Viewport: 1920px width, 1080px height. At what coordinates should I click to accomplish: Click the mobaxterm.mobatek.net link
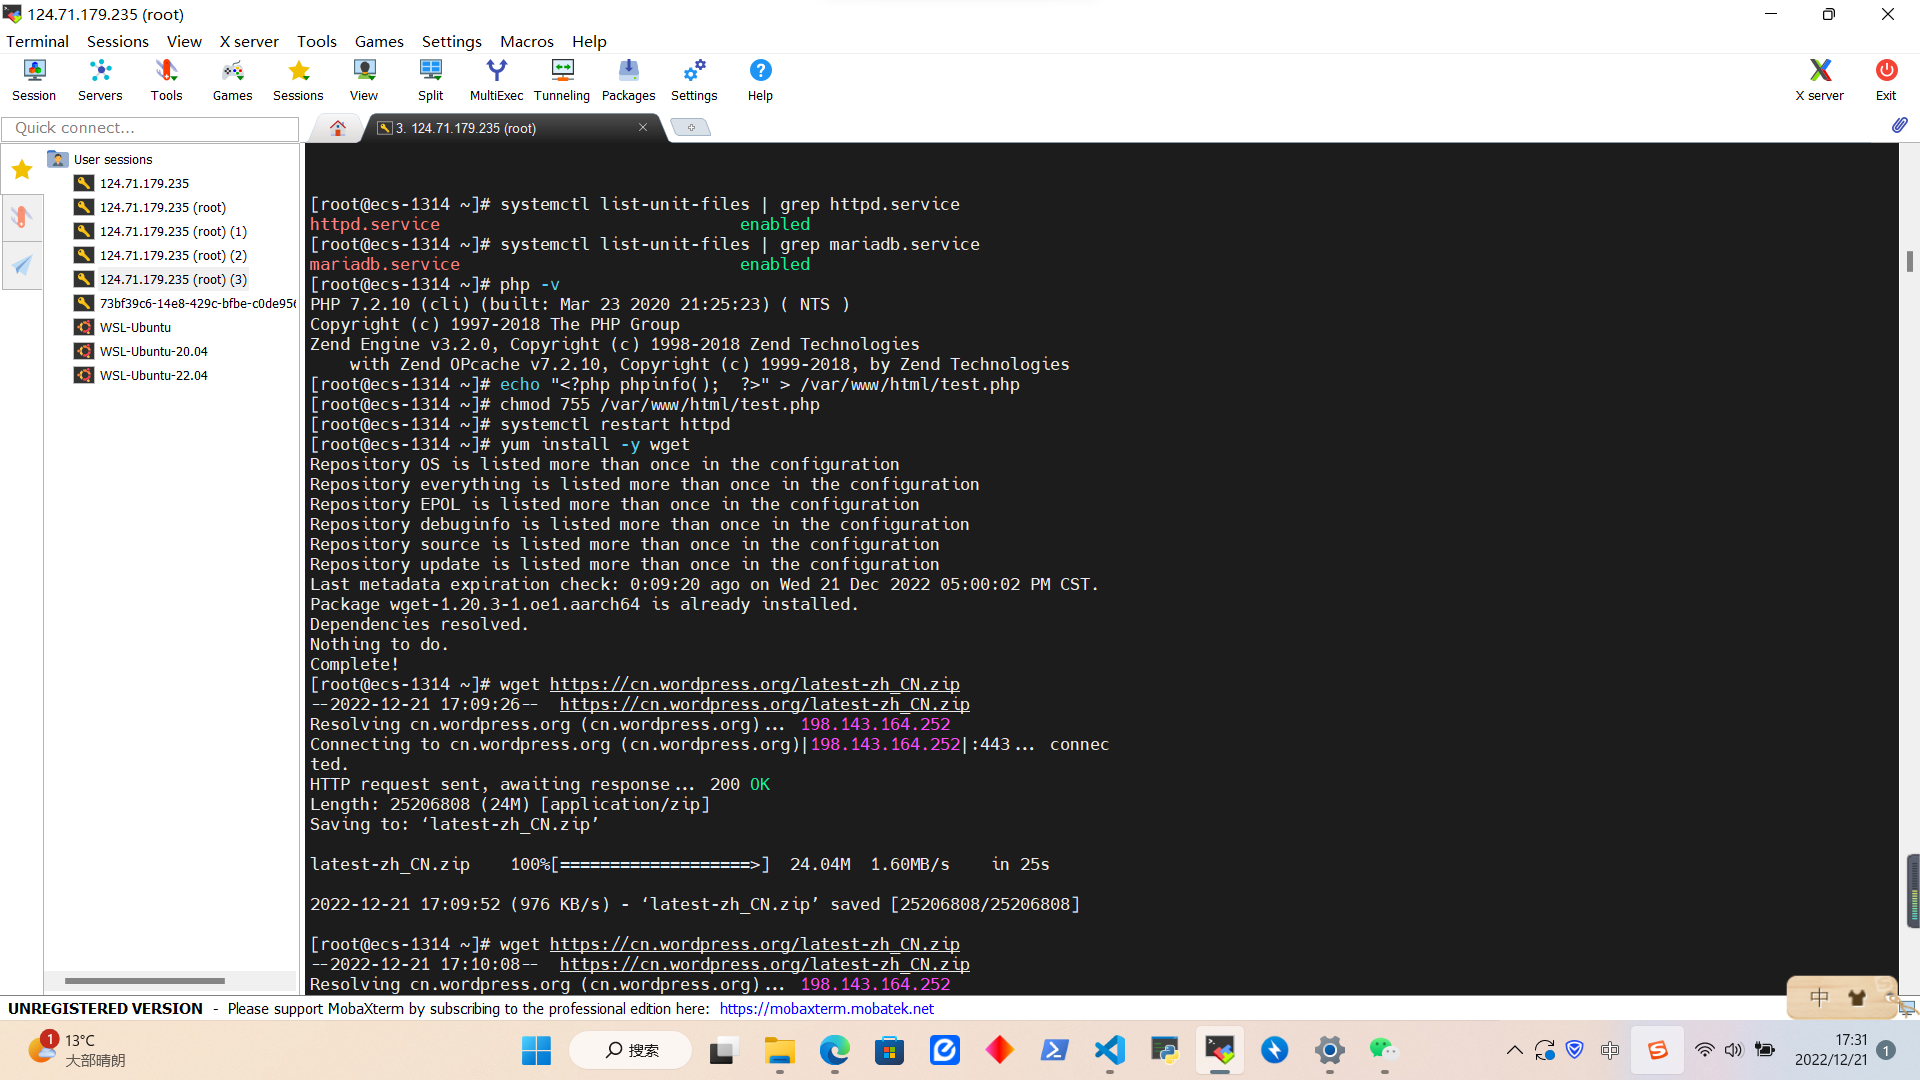(826, 1008)
